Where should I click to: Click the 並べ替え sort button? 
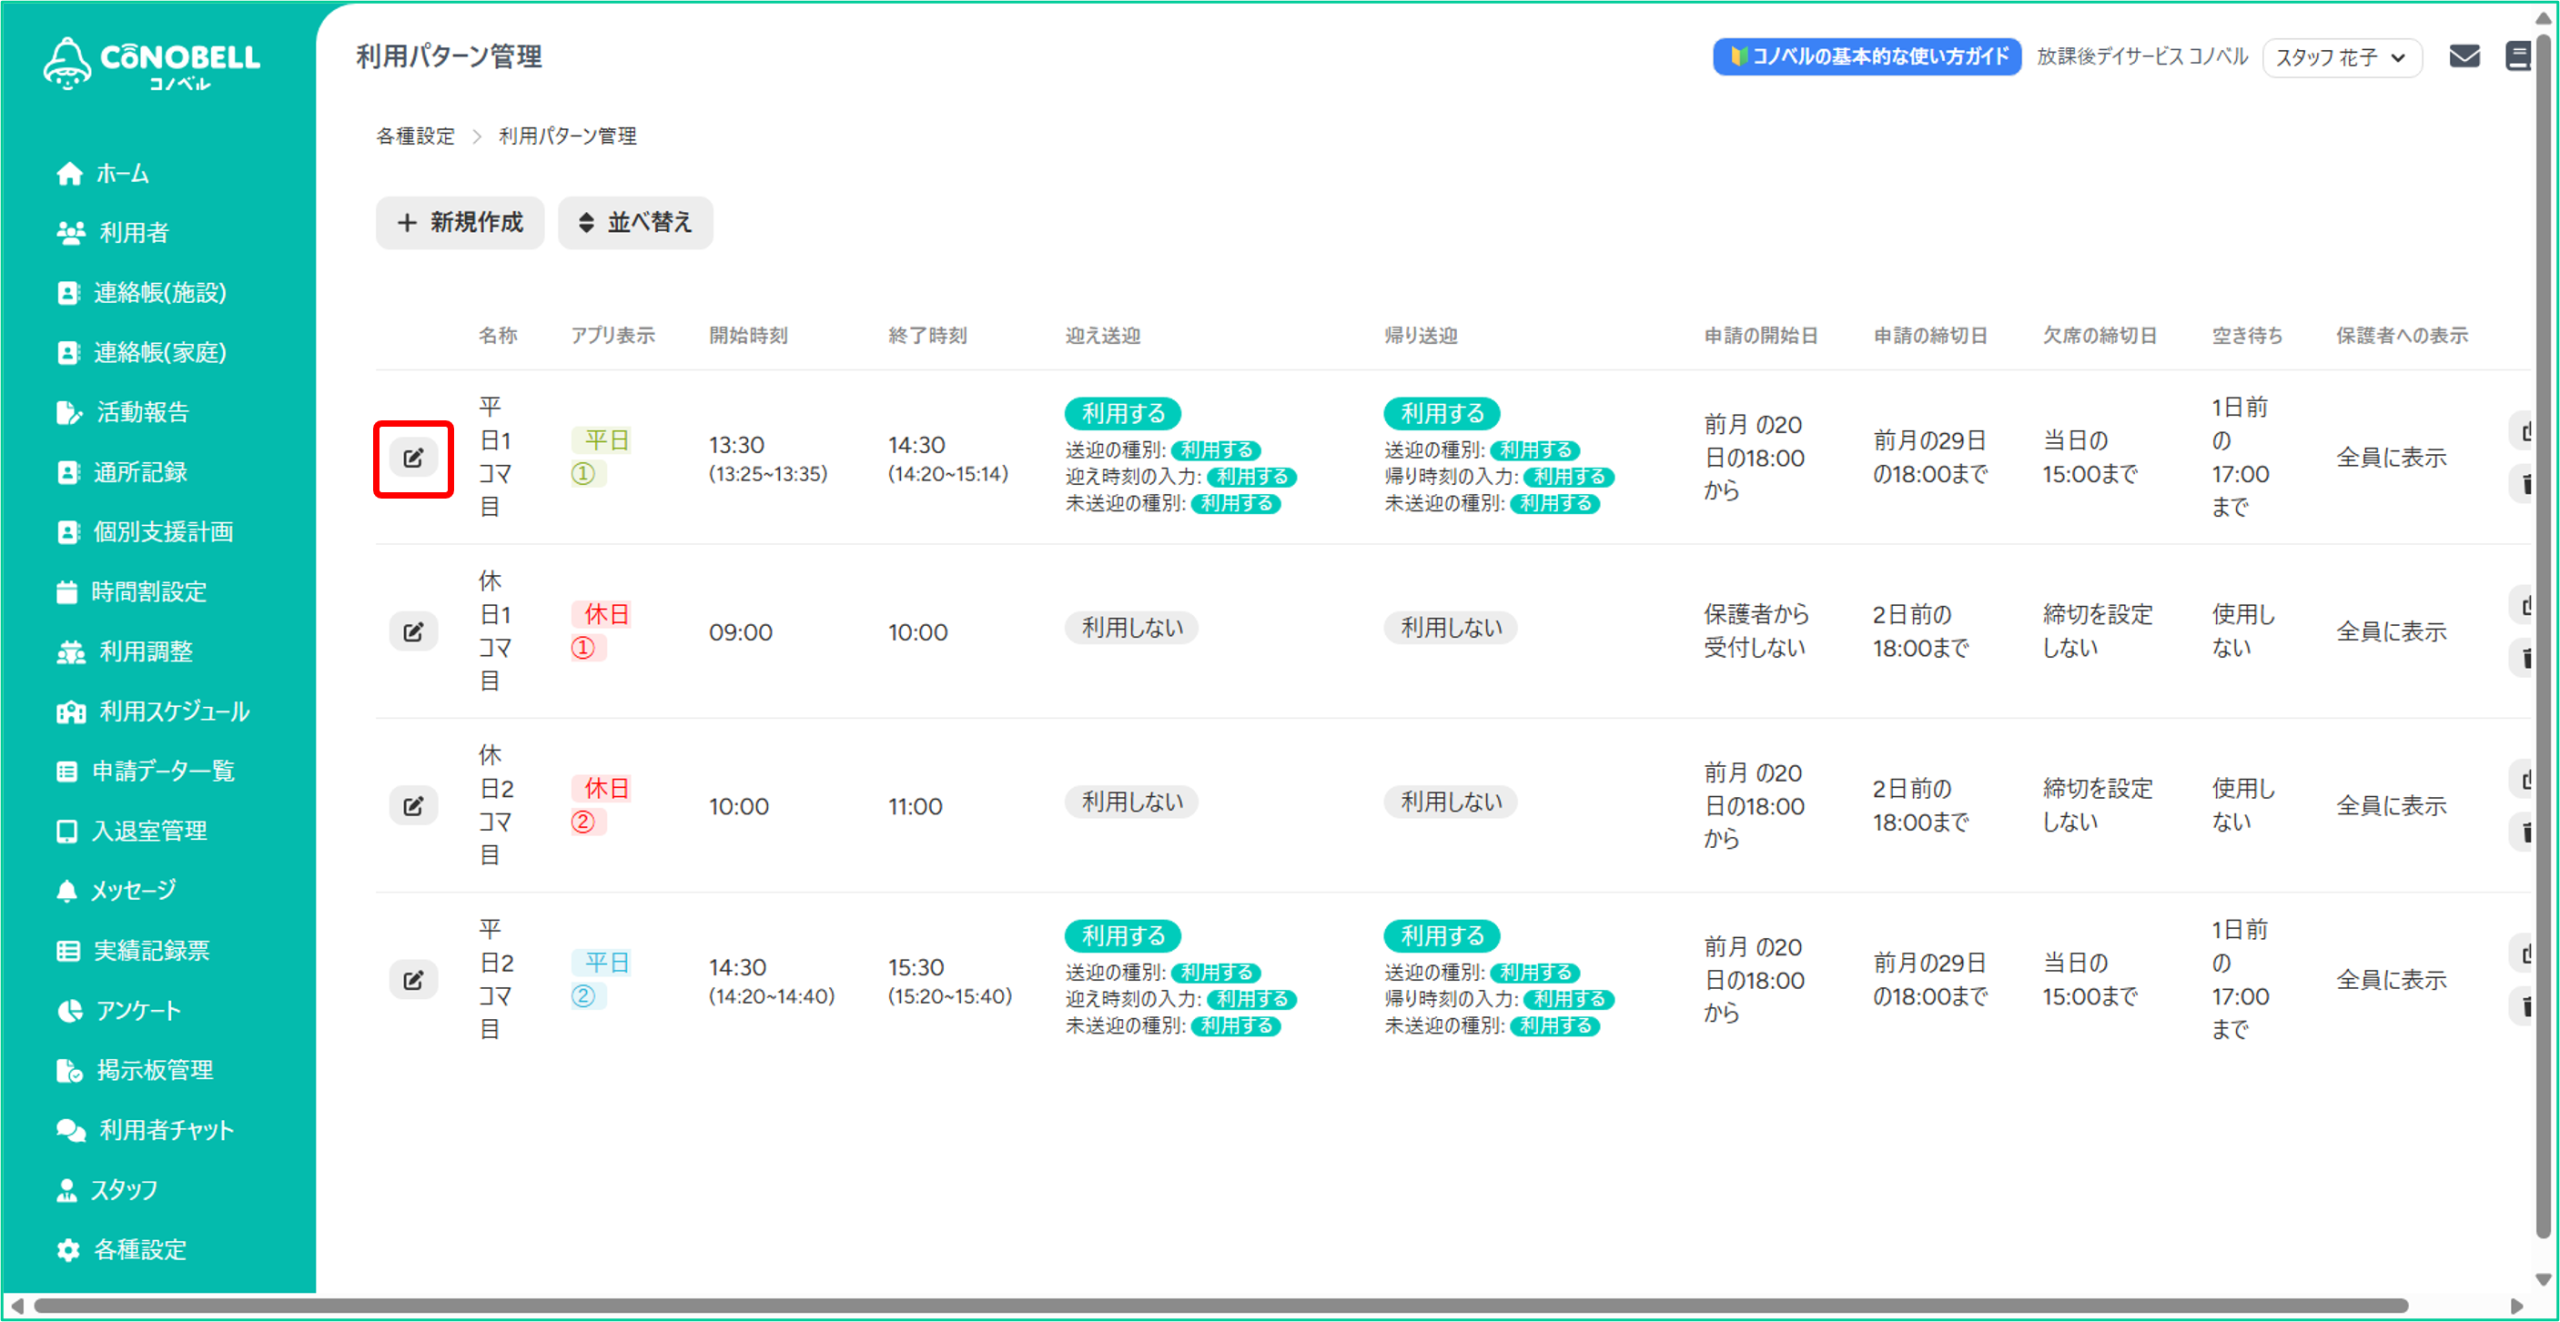[x=635, y=222]
